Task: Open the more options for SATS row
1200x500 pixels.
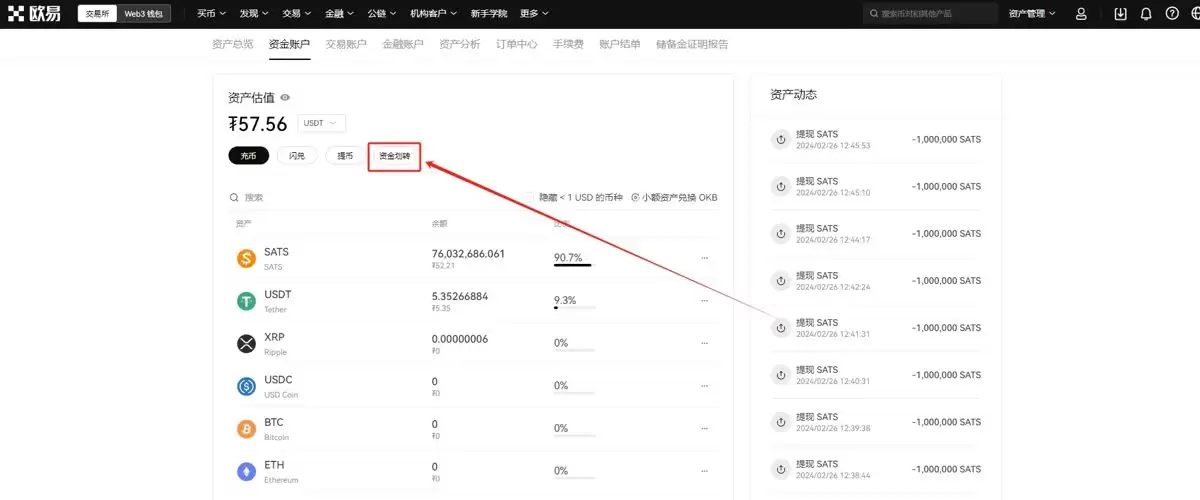Action: (704, 258)
